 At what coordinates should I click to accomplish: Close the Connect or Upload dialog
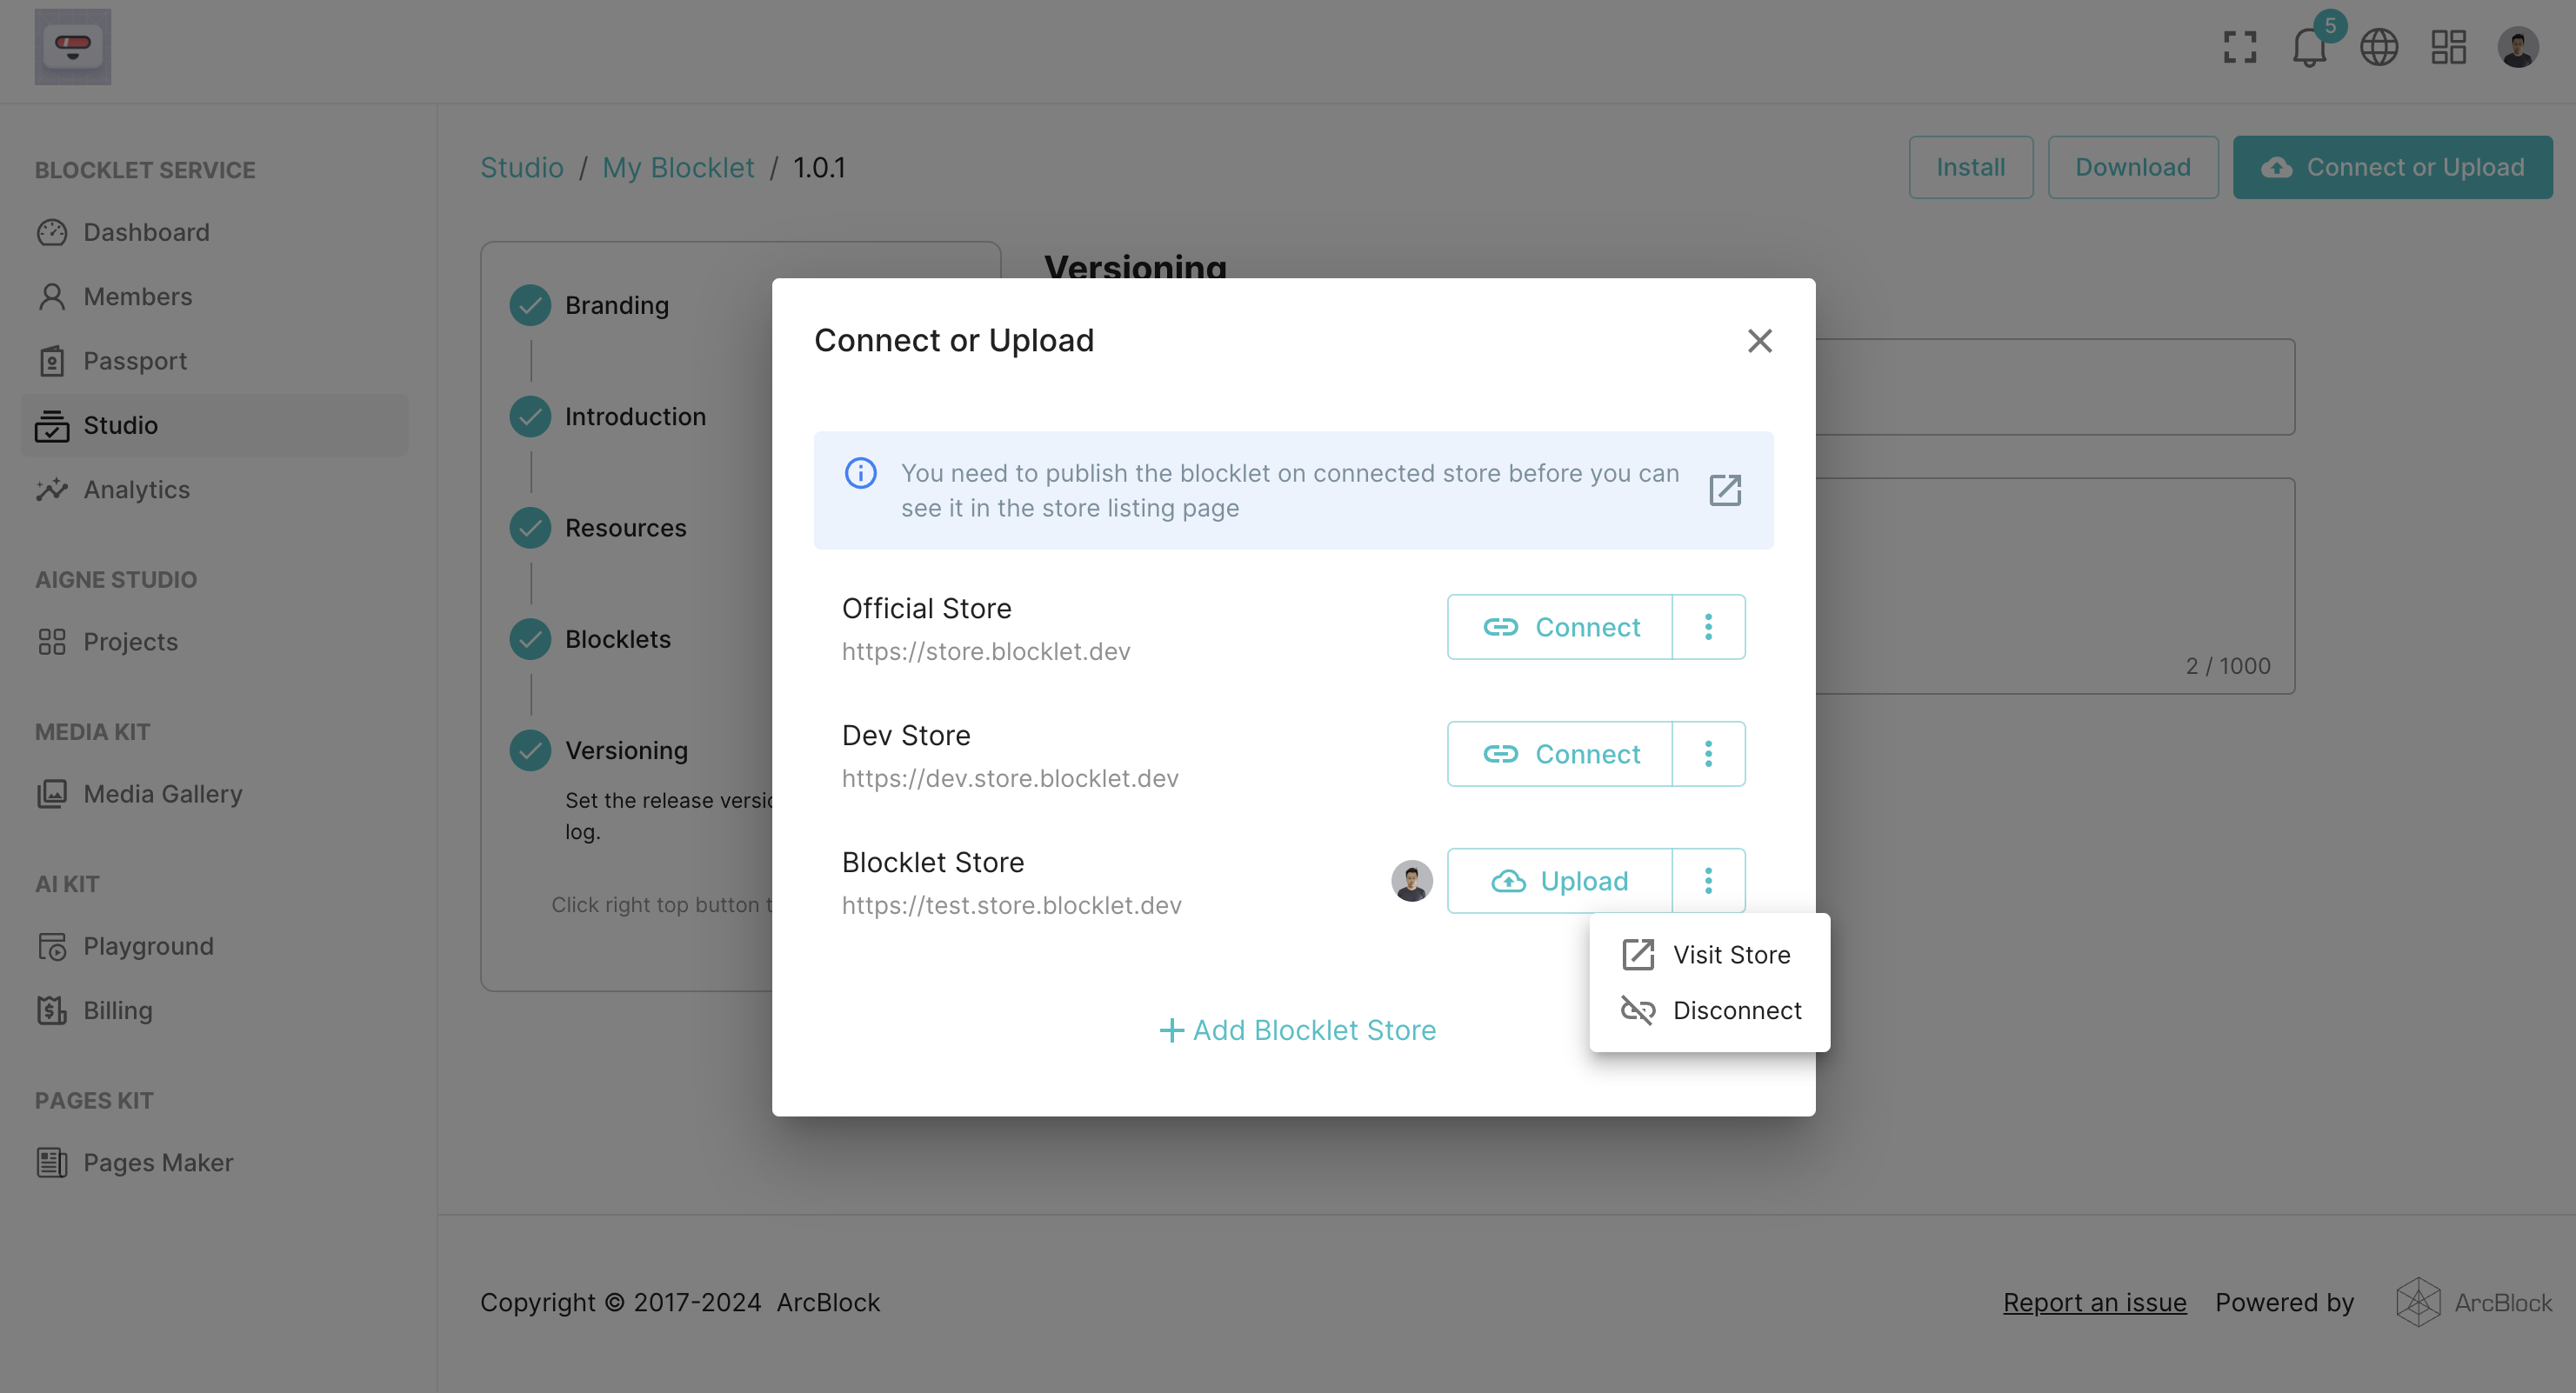(x=1760, y=341)
